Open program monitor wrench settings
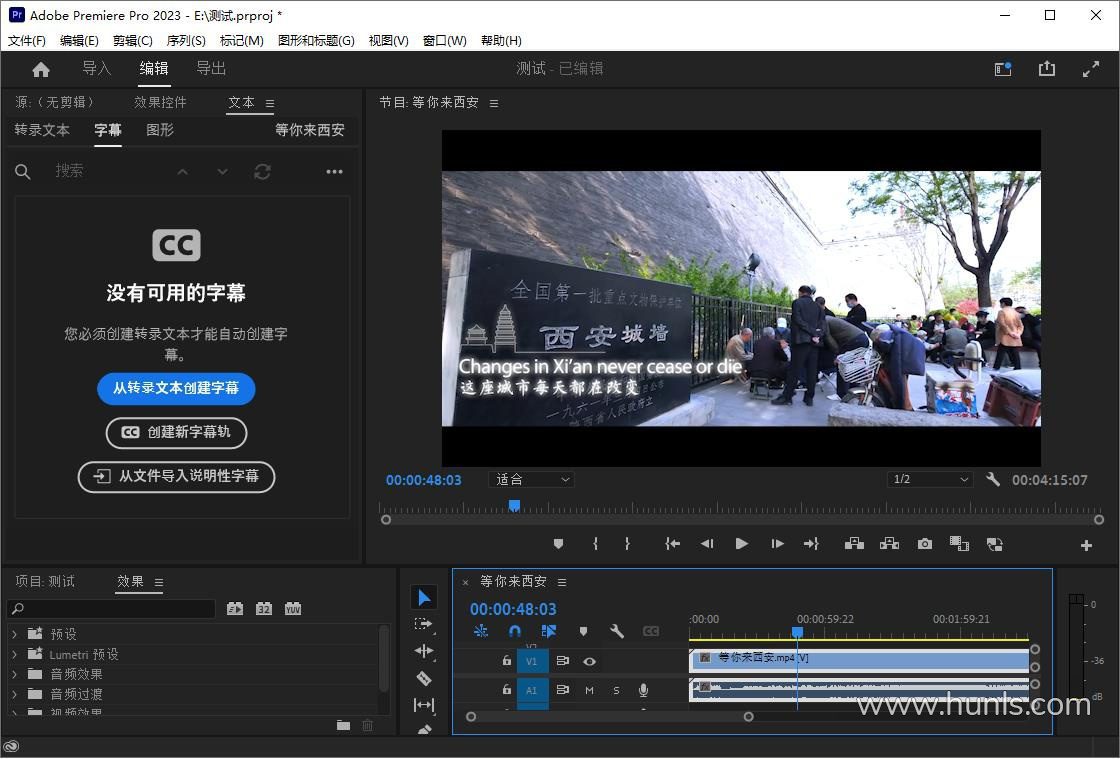The width and height of the screenshot is (1120, 759). pos(993,480)
